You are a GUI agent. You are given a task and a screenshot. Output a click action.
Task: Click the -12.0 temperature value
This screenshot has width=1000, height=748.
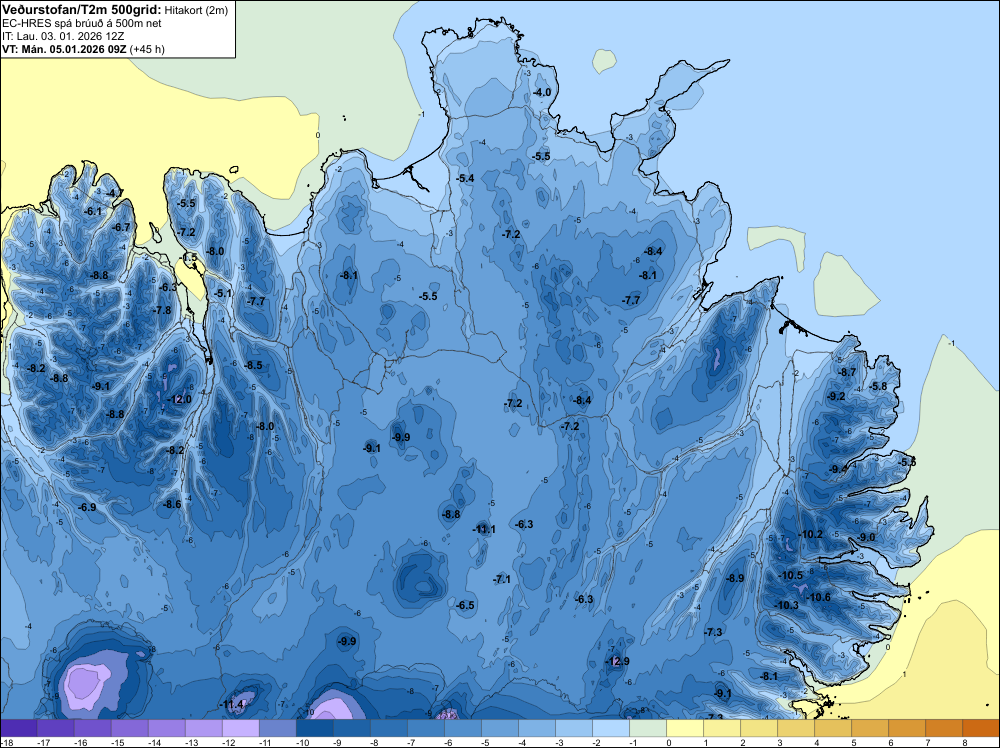179,400
